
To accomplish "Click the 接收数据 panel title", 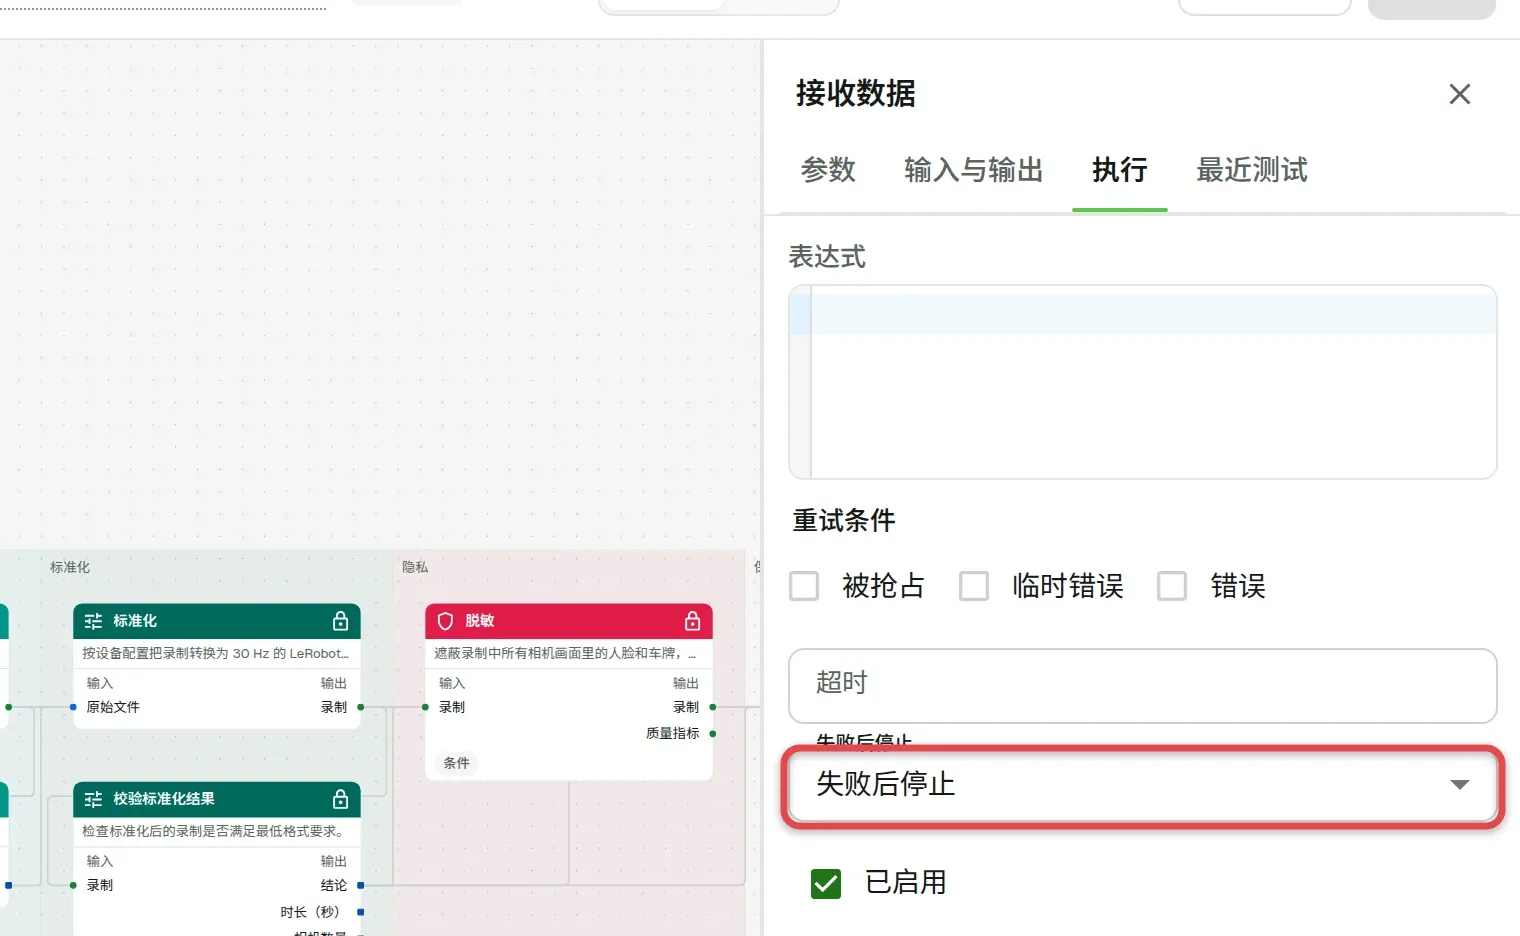I will (856, 93).
